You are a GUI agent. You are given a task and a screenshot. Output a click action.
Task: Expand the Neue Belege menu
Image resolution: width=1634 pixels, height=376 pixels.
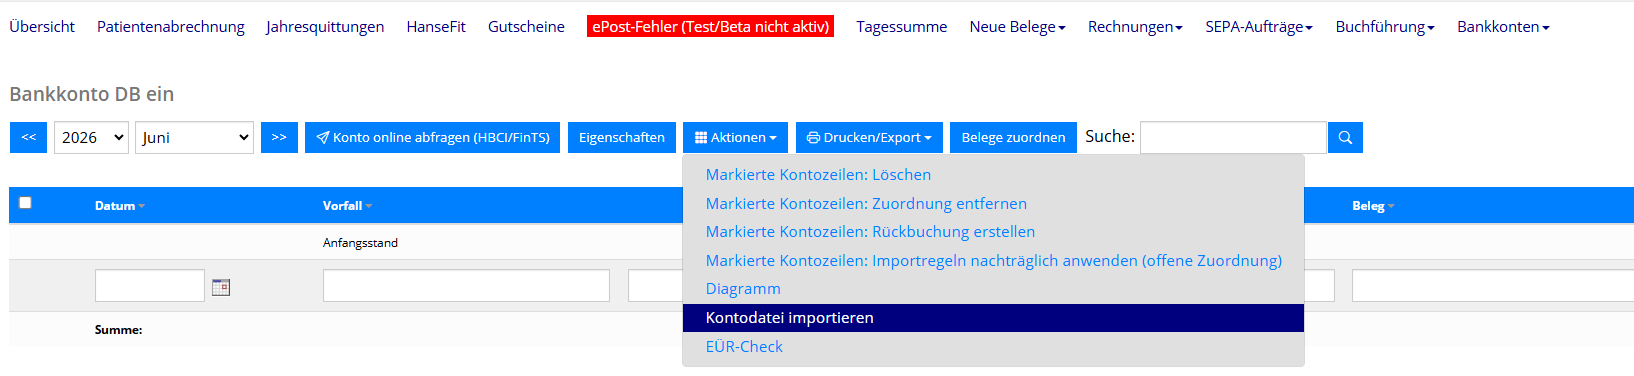tap(1017, 27)
